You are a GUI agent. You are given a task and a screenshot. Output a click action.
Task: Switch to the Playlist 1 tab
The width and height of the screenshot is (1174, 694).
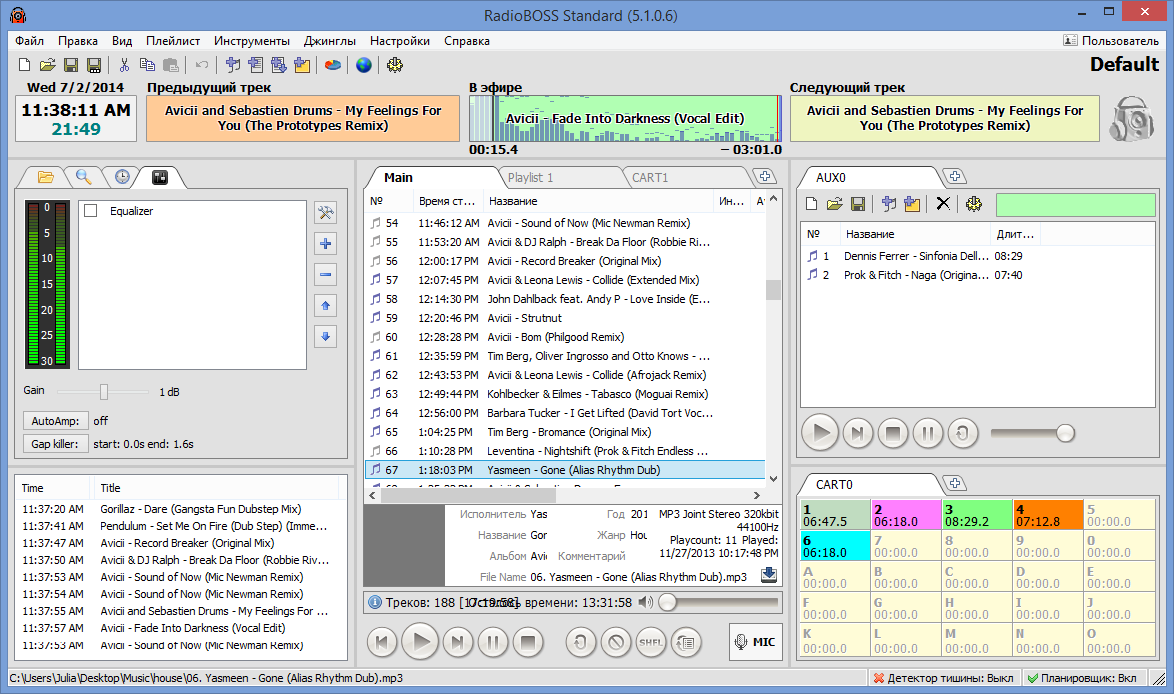click(x=530, y=177)
